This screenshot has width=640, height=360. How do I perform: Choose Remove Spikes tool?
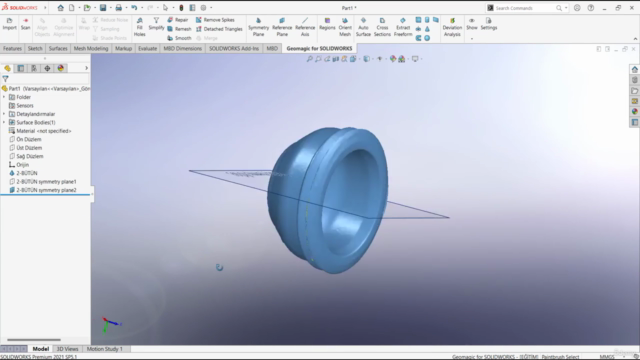click(x=215, y=20)
